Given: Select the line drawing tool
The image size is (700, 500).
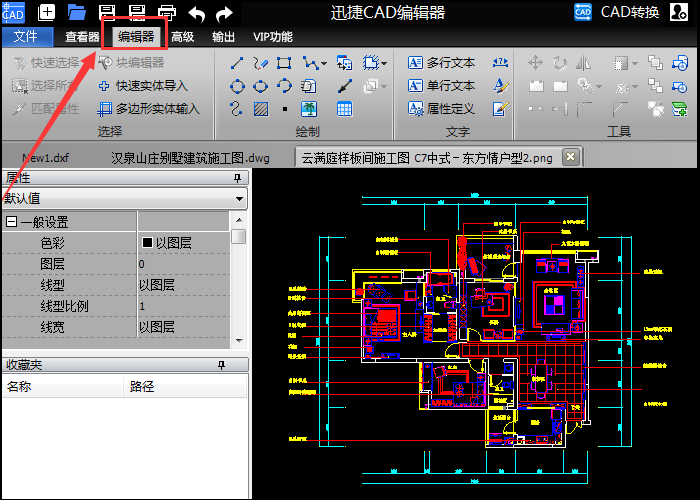Looking at the screenshot, I should coord(237,63).
